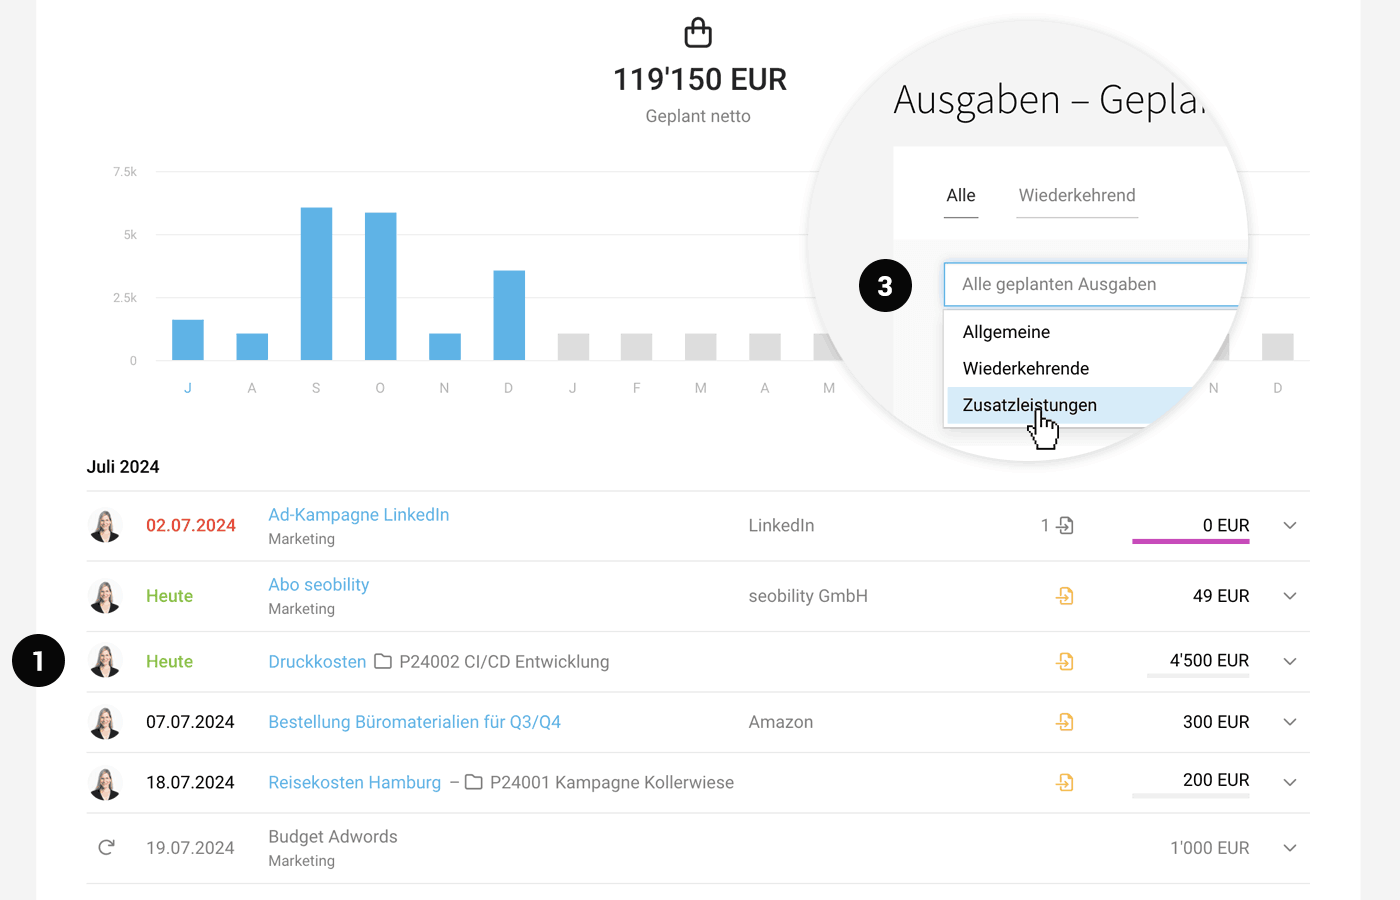Expand the Abo seobility row chevron

coord(1290,596)
